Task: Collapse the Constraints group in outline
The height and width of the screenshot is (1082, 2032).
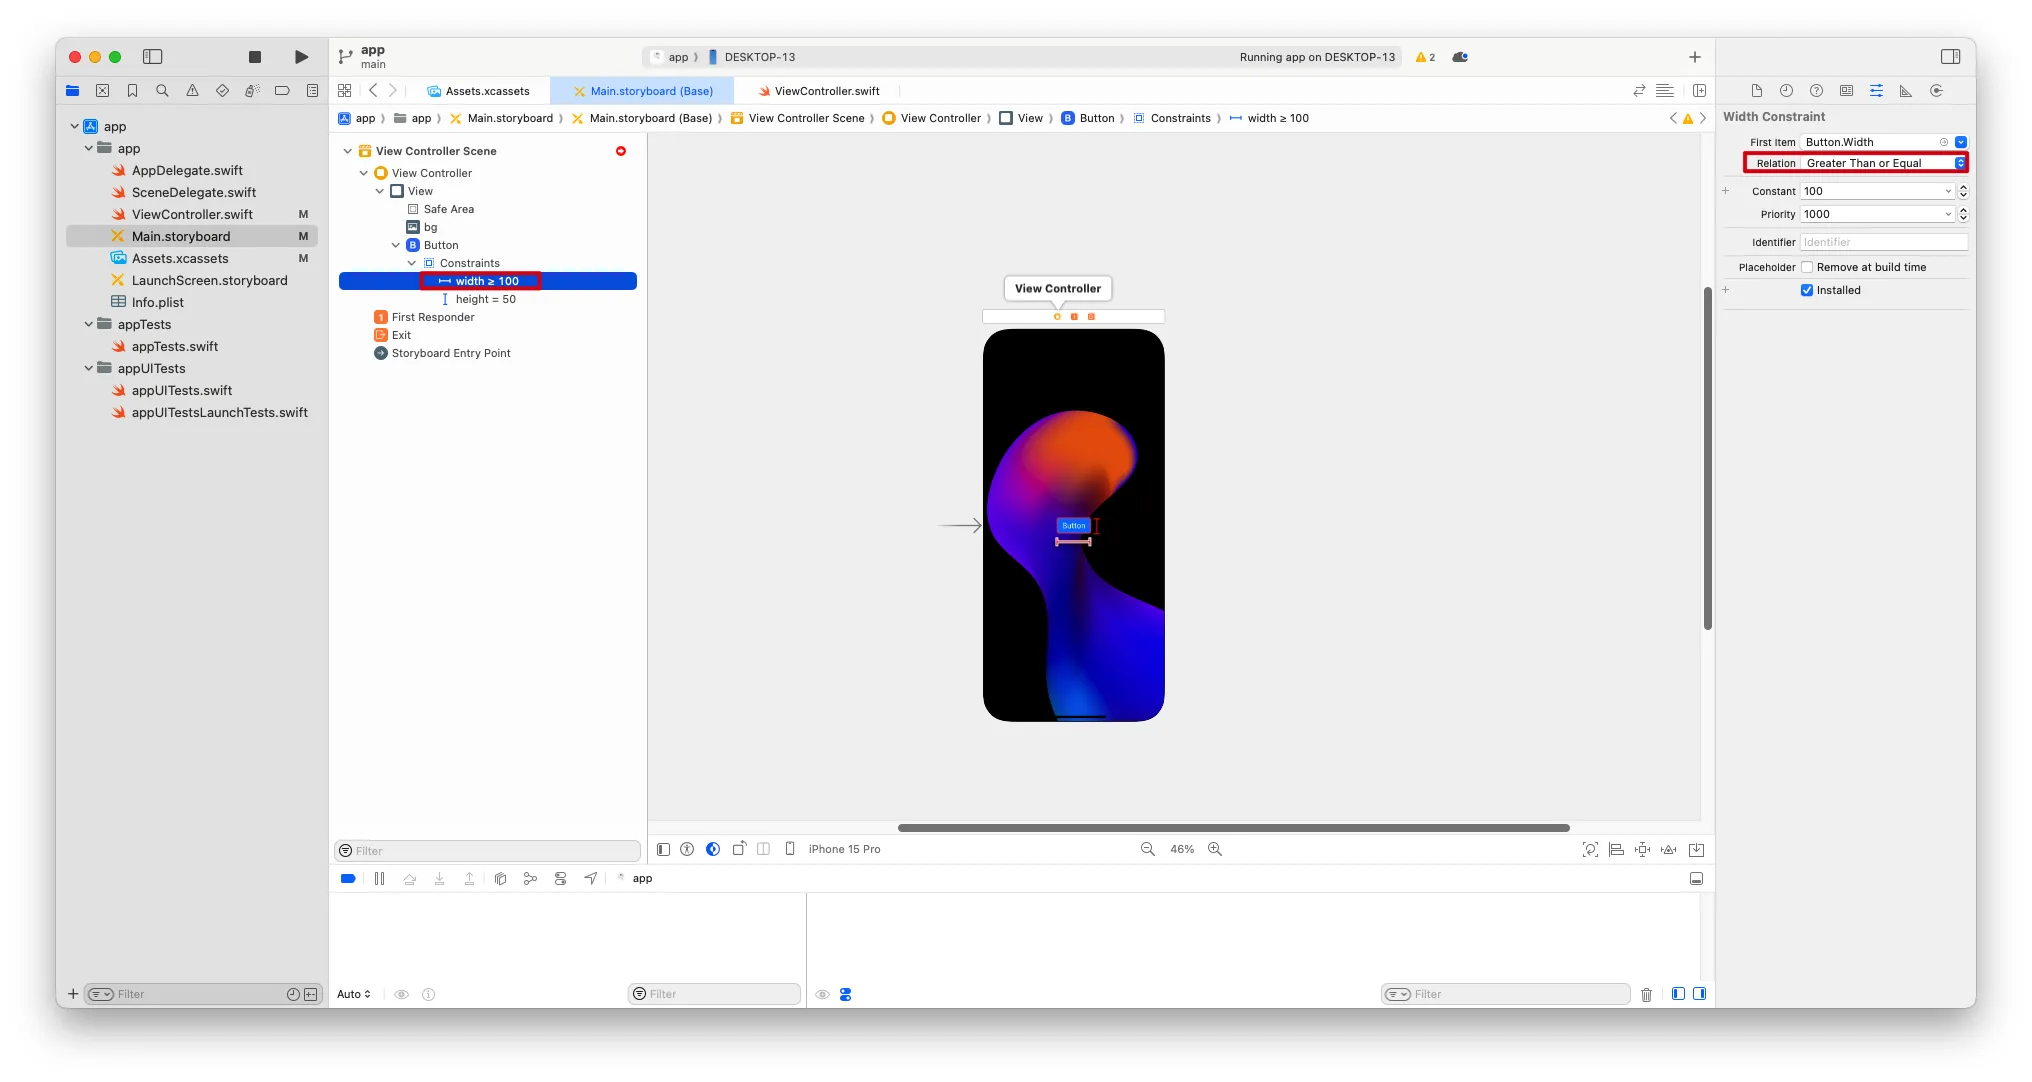Action: click(x=411, y=263)
